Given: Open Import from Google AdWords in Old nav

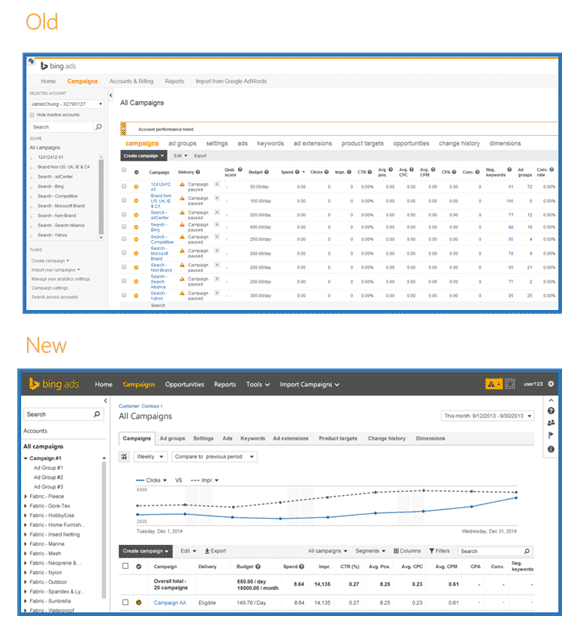Looking at the screenshot, I should click(231, 81).
